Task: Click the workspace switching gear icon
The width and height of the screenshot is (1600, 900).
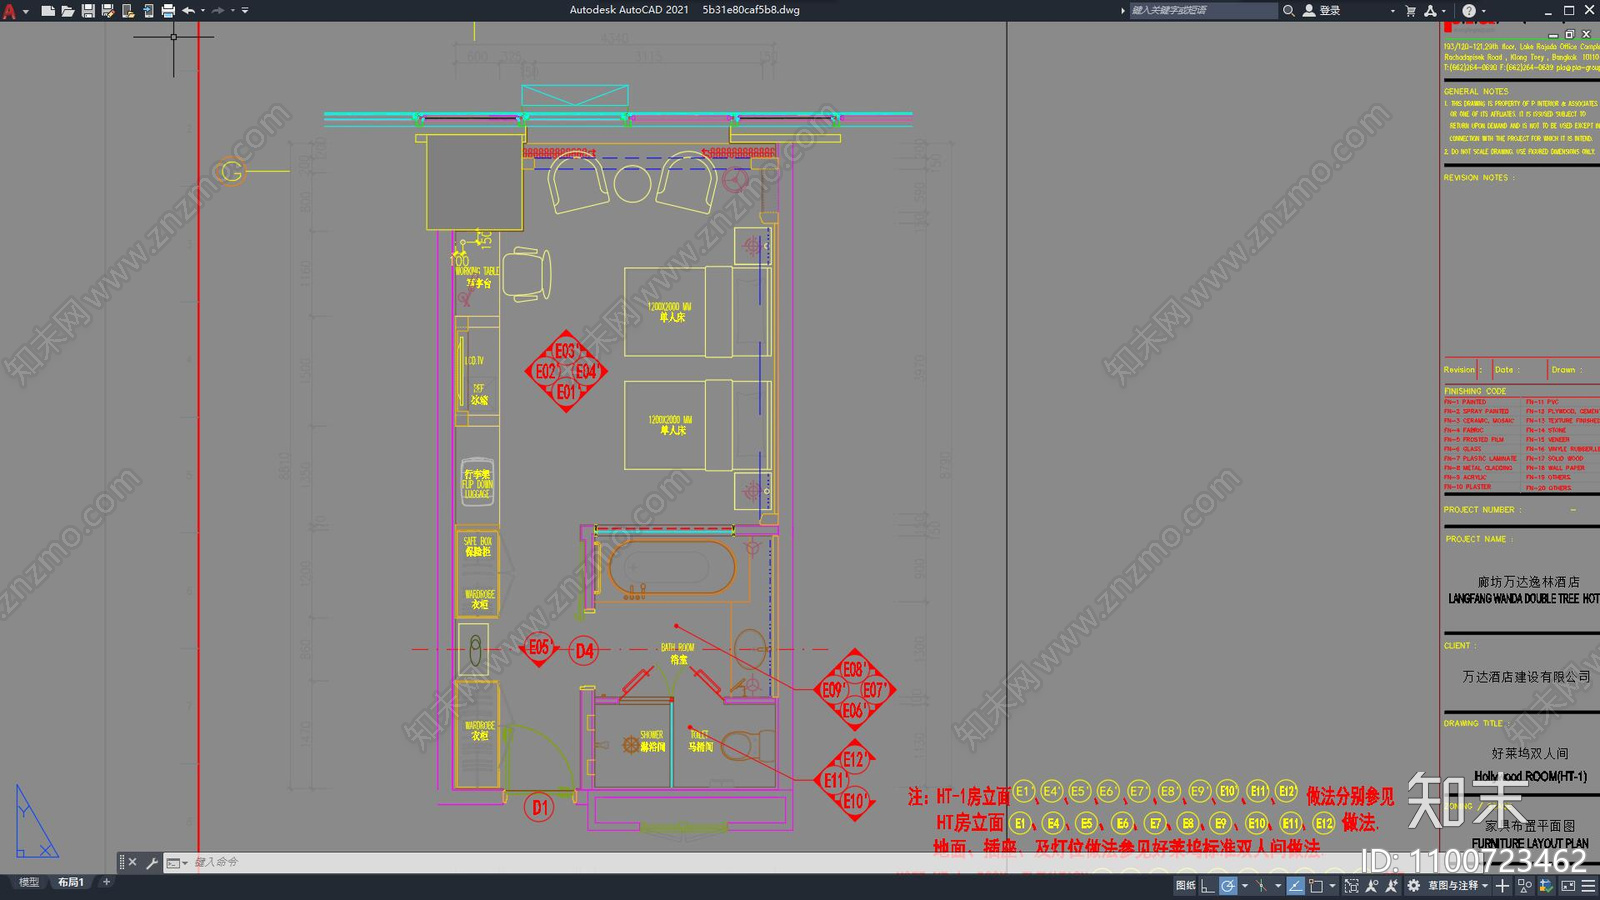Action: (1413, 886)
